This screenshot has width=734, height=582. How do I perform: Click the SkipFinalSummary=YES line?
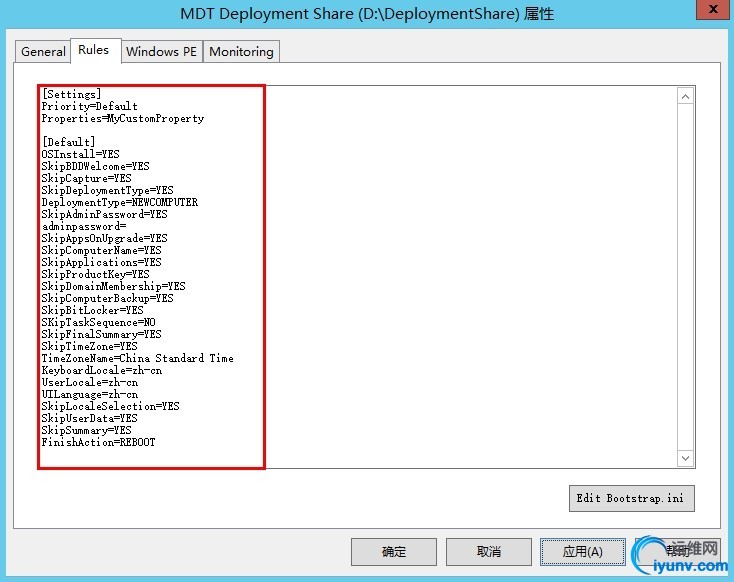click(x=102, y=334)
